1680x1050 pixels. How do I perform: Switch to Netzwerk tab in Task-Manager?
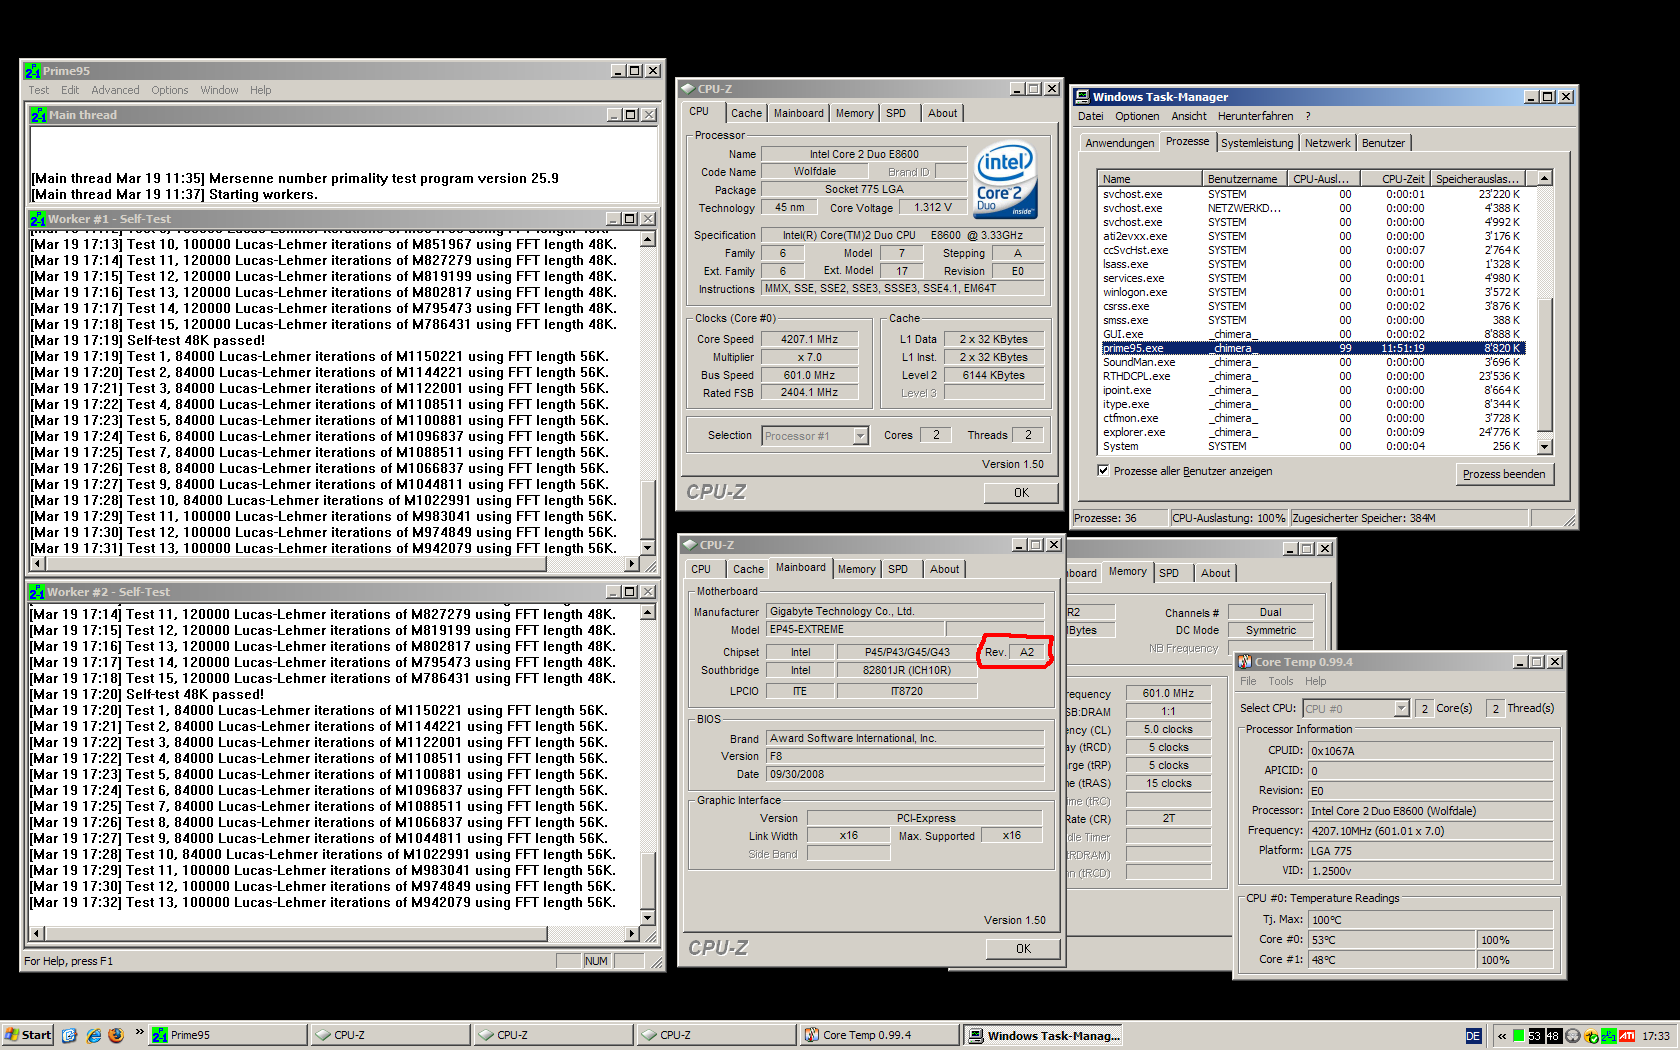click(1328, 143)
